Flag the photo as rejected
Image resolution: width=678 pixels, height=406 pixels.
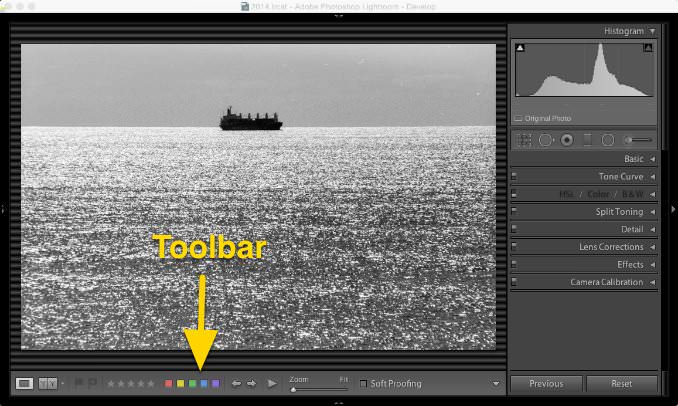click(92, 383)
